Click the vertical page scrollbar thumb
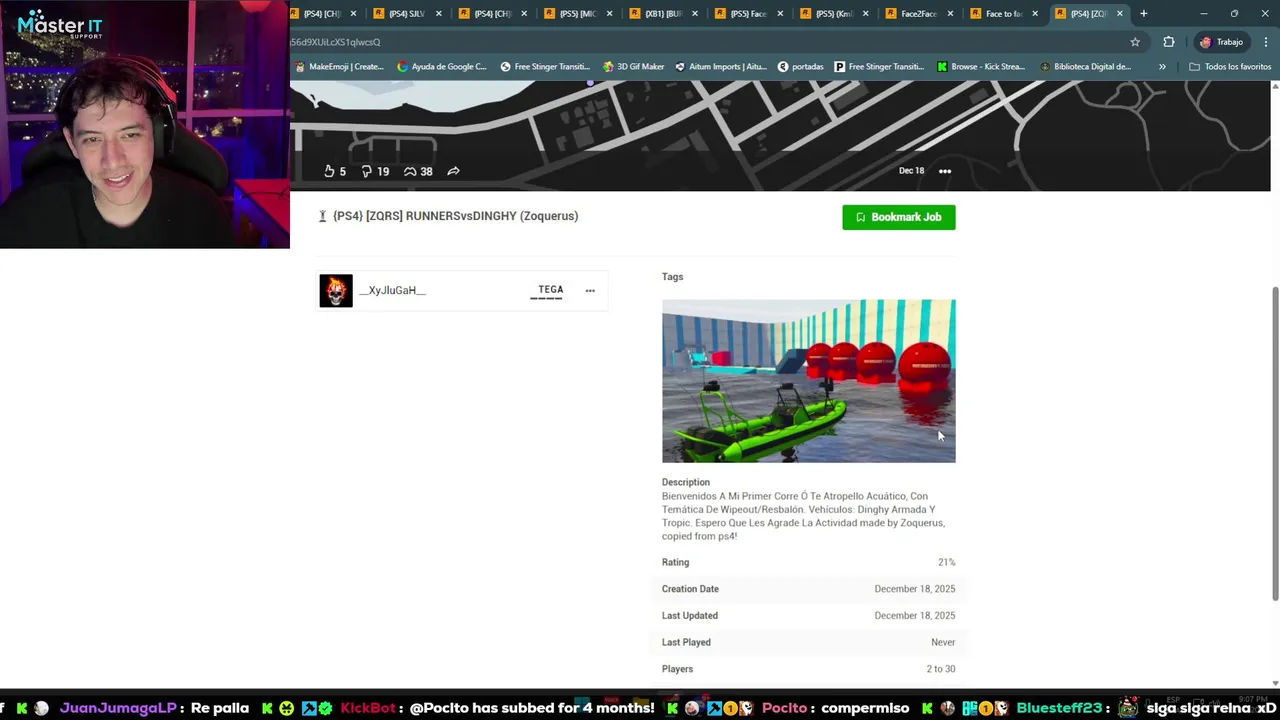 tap(1275, 443)
